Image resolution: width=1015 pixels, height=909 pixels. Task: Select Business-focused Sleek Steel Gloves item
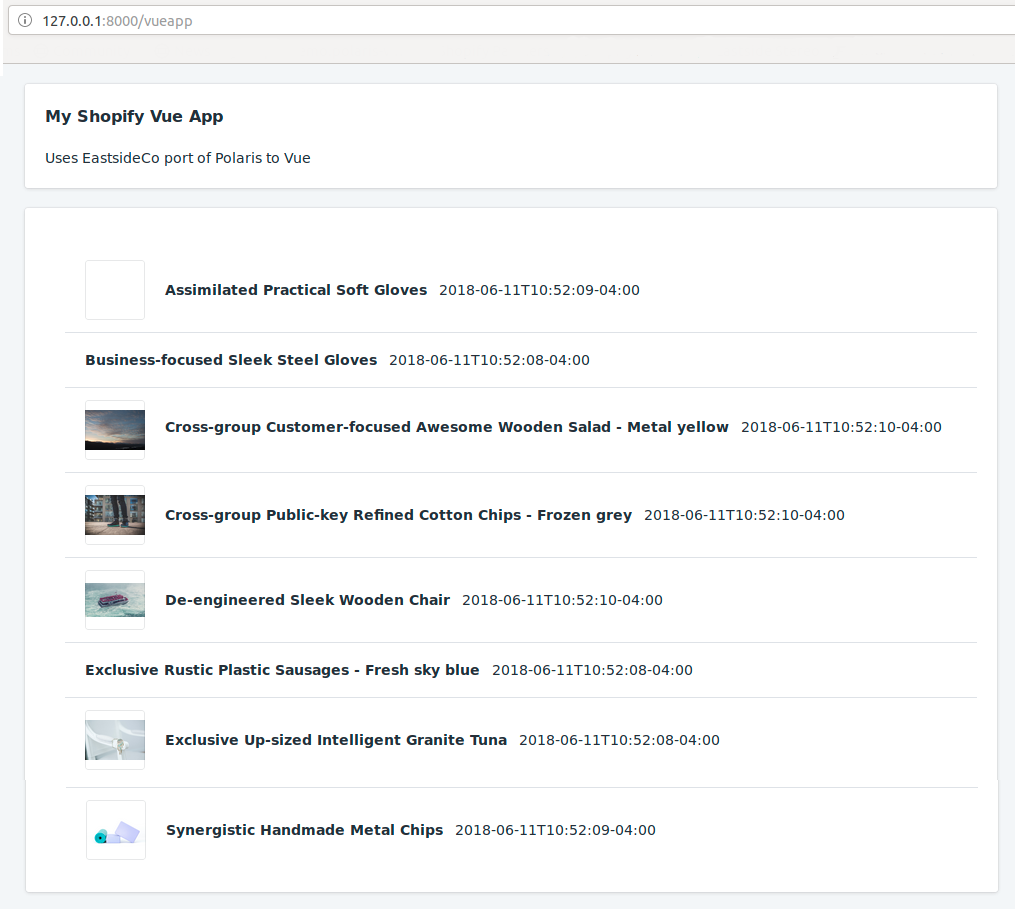coord(231,360)
